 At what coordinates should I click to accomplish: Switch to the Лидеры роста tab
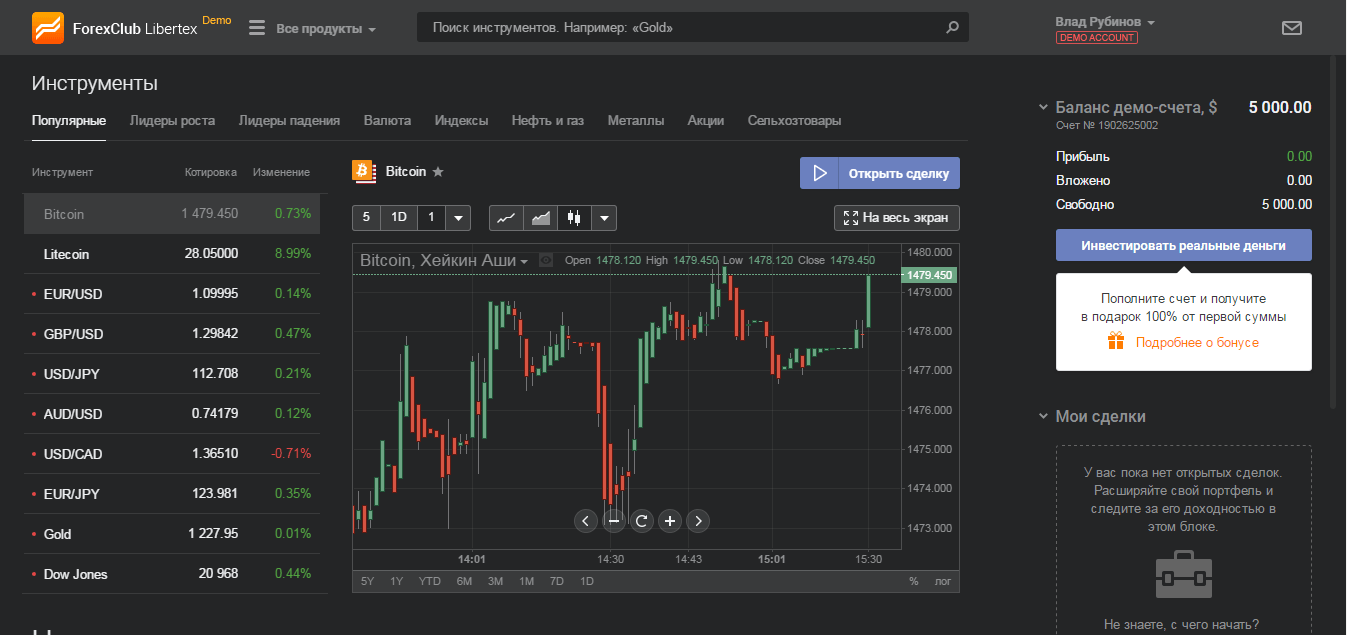point(172,120)
